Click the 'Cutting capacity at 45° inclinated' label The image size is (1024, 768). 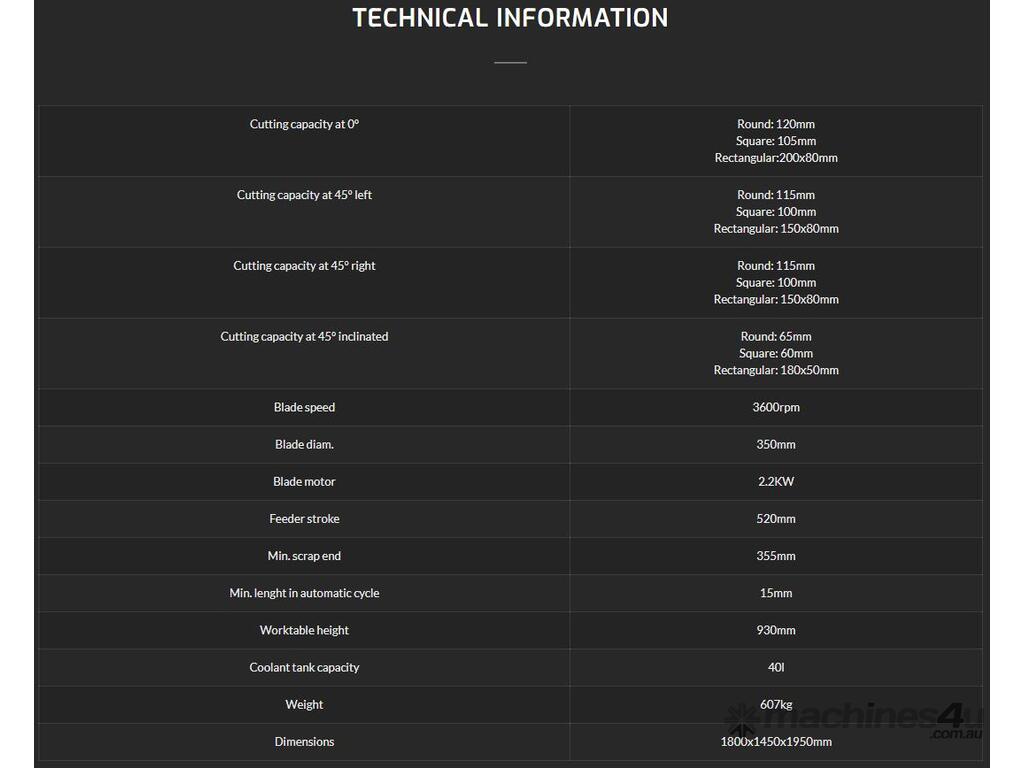pos(304,337)
